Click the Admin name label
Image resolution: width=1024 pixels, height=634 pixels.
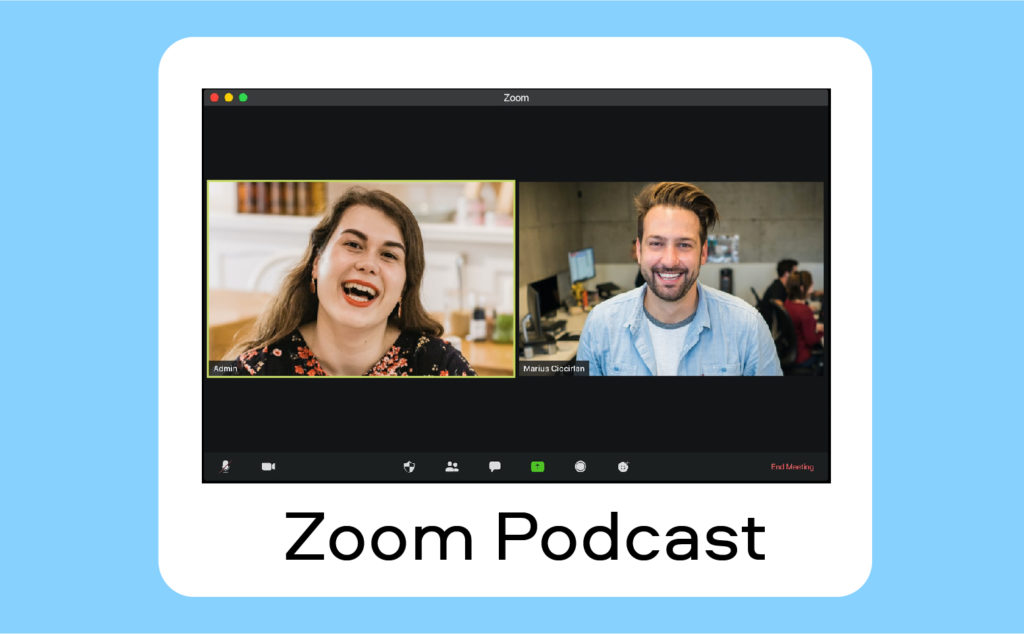tap(227, 368)
